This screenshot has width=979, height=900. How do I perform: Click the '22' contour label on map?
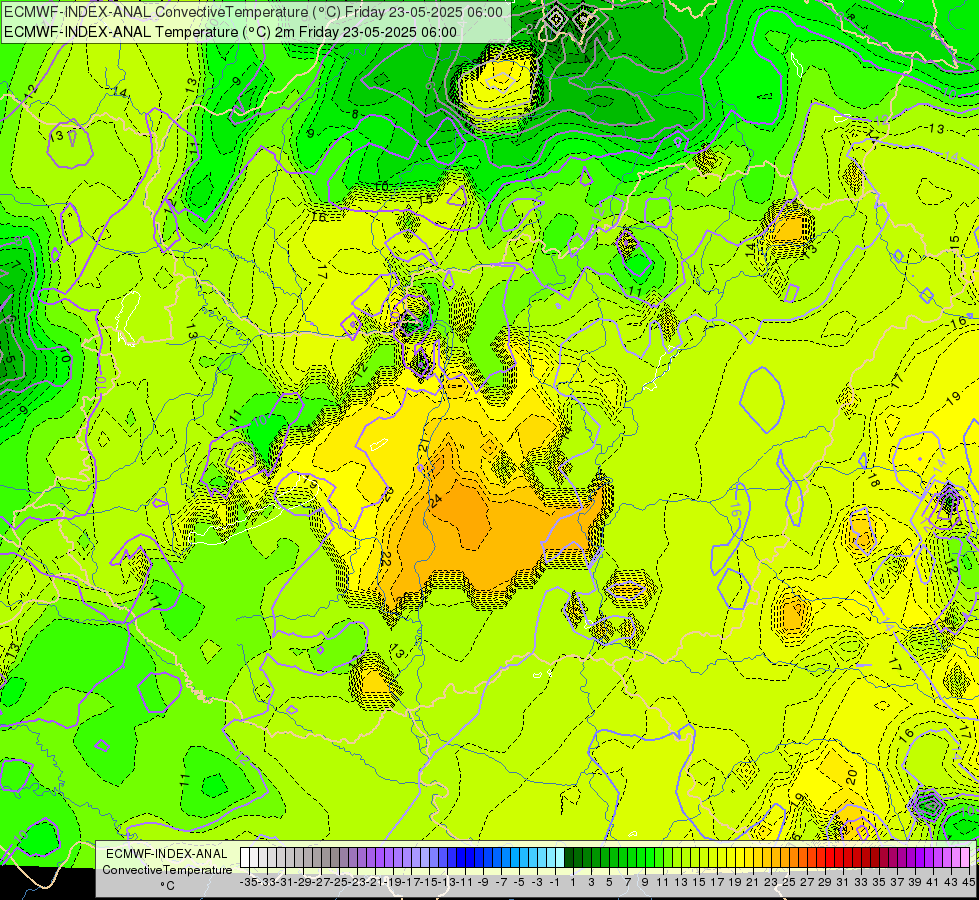(385, 559)
